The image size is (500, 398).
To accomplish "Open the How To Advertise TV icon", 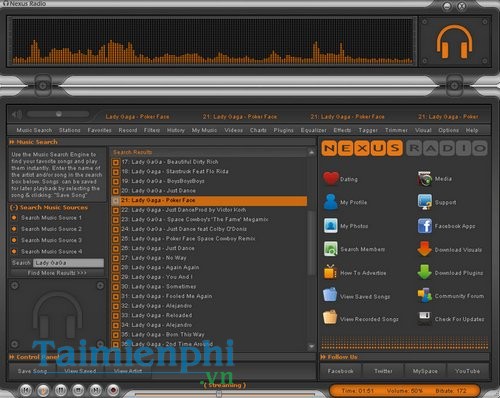I will click(330, 271).
